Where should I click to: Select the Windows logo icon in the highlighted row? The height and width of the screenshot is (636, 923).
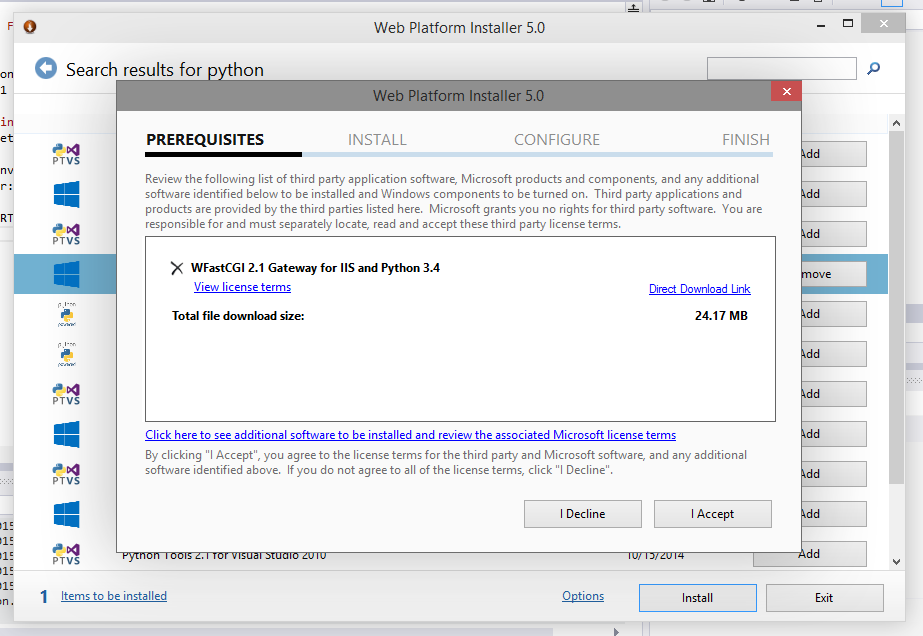click(67, 274)
